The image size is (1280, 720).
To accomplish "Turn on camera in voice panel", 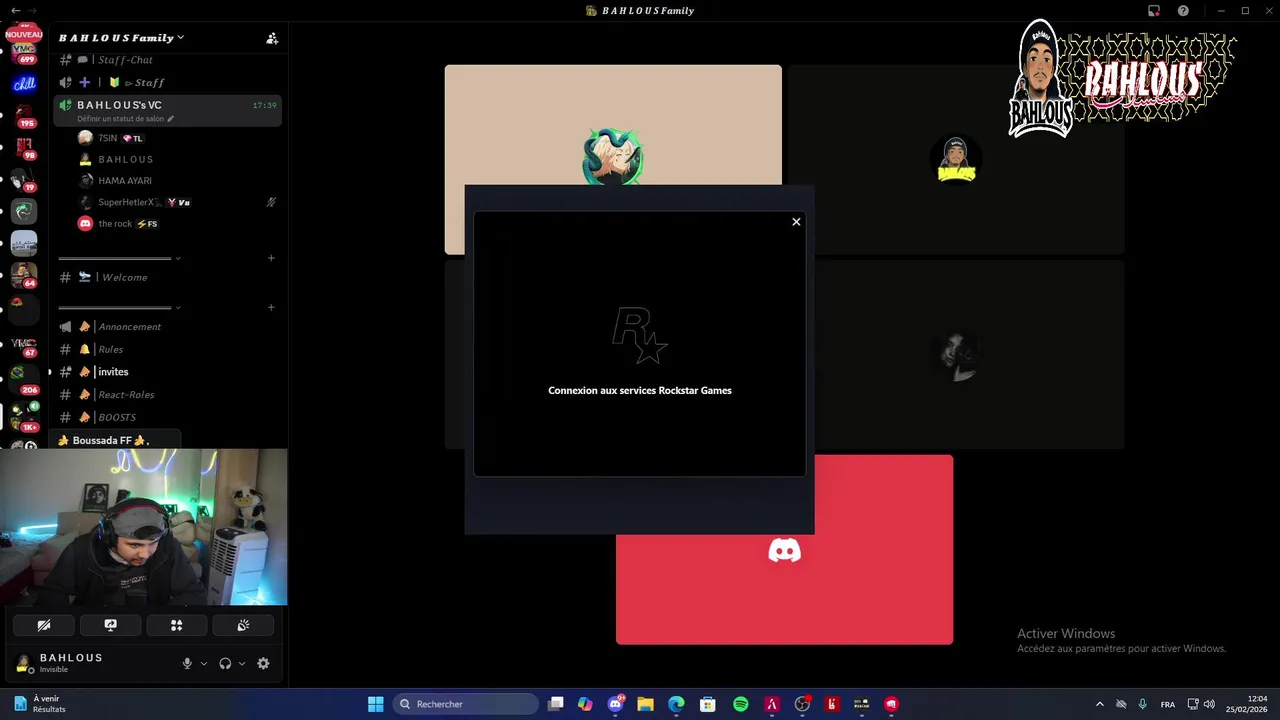I will (44, 625).
